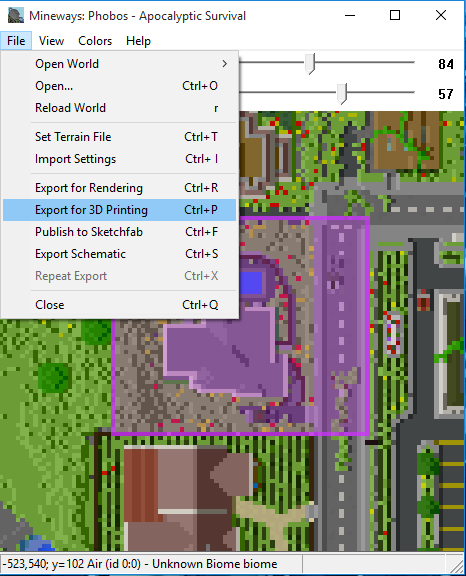Viewport: 466px width, 576px height.
Task: Click the upper height slider thumb
Action: (310, 64)
